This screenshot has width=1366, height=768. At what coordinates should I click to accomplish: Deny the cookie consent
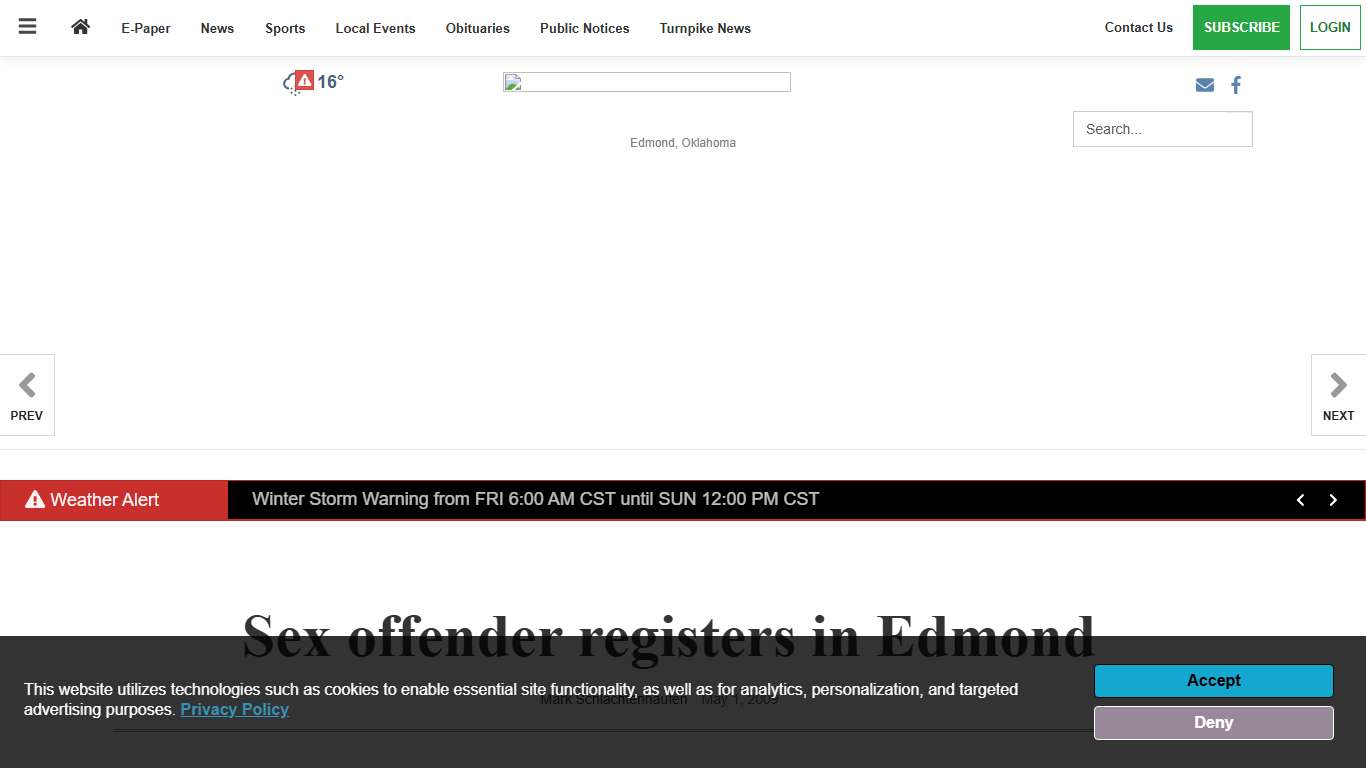(x=1213, y=723)
